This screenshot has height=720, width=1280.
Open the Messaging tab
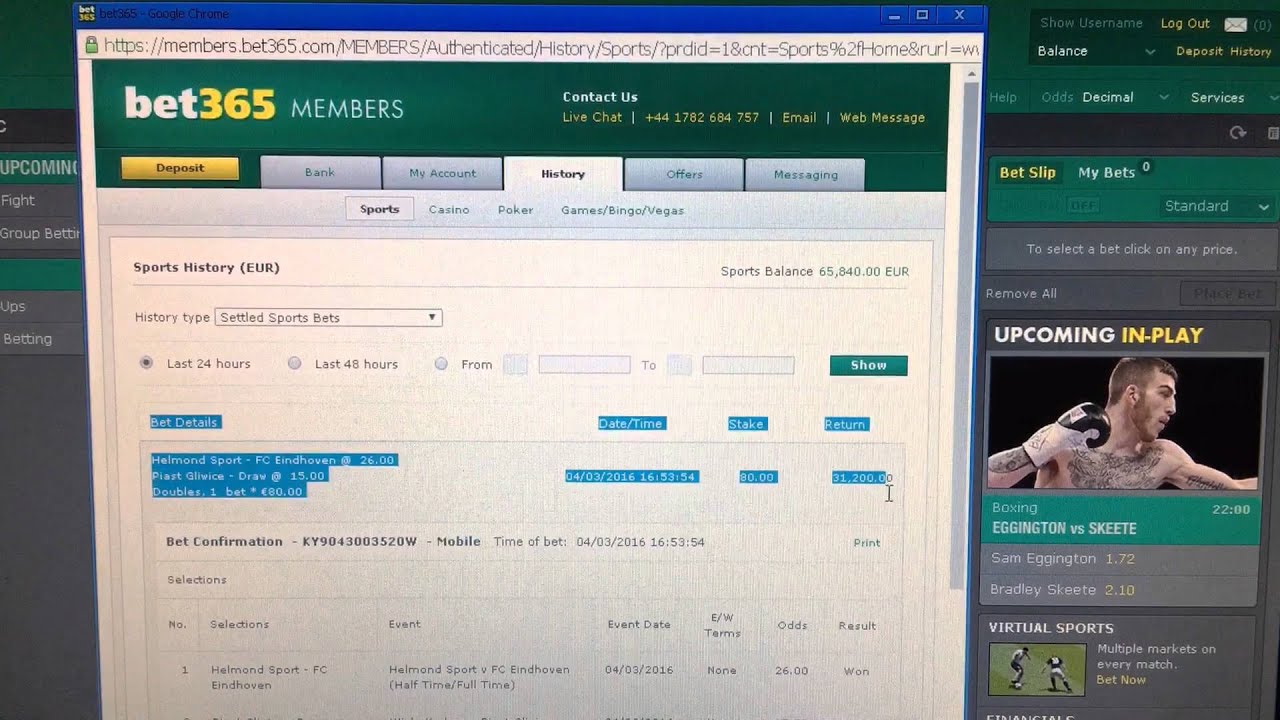coord(805,175)
